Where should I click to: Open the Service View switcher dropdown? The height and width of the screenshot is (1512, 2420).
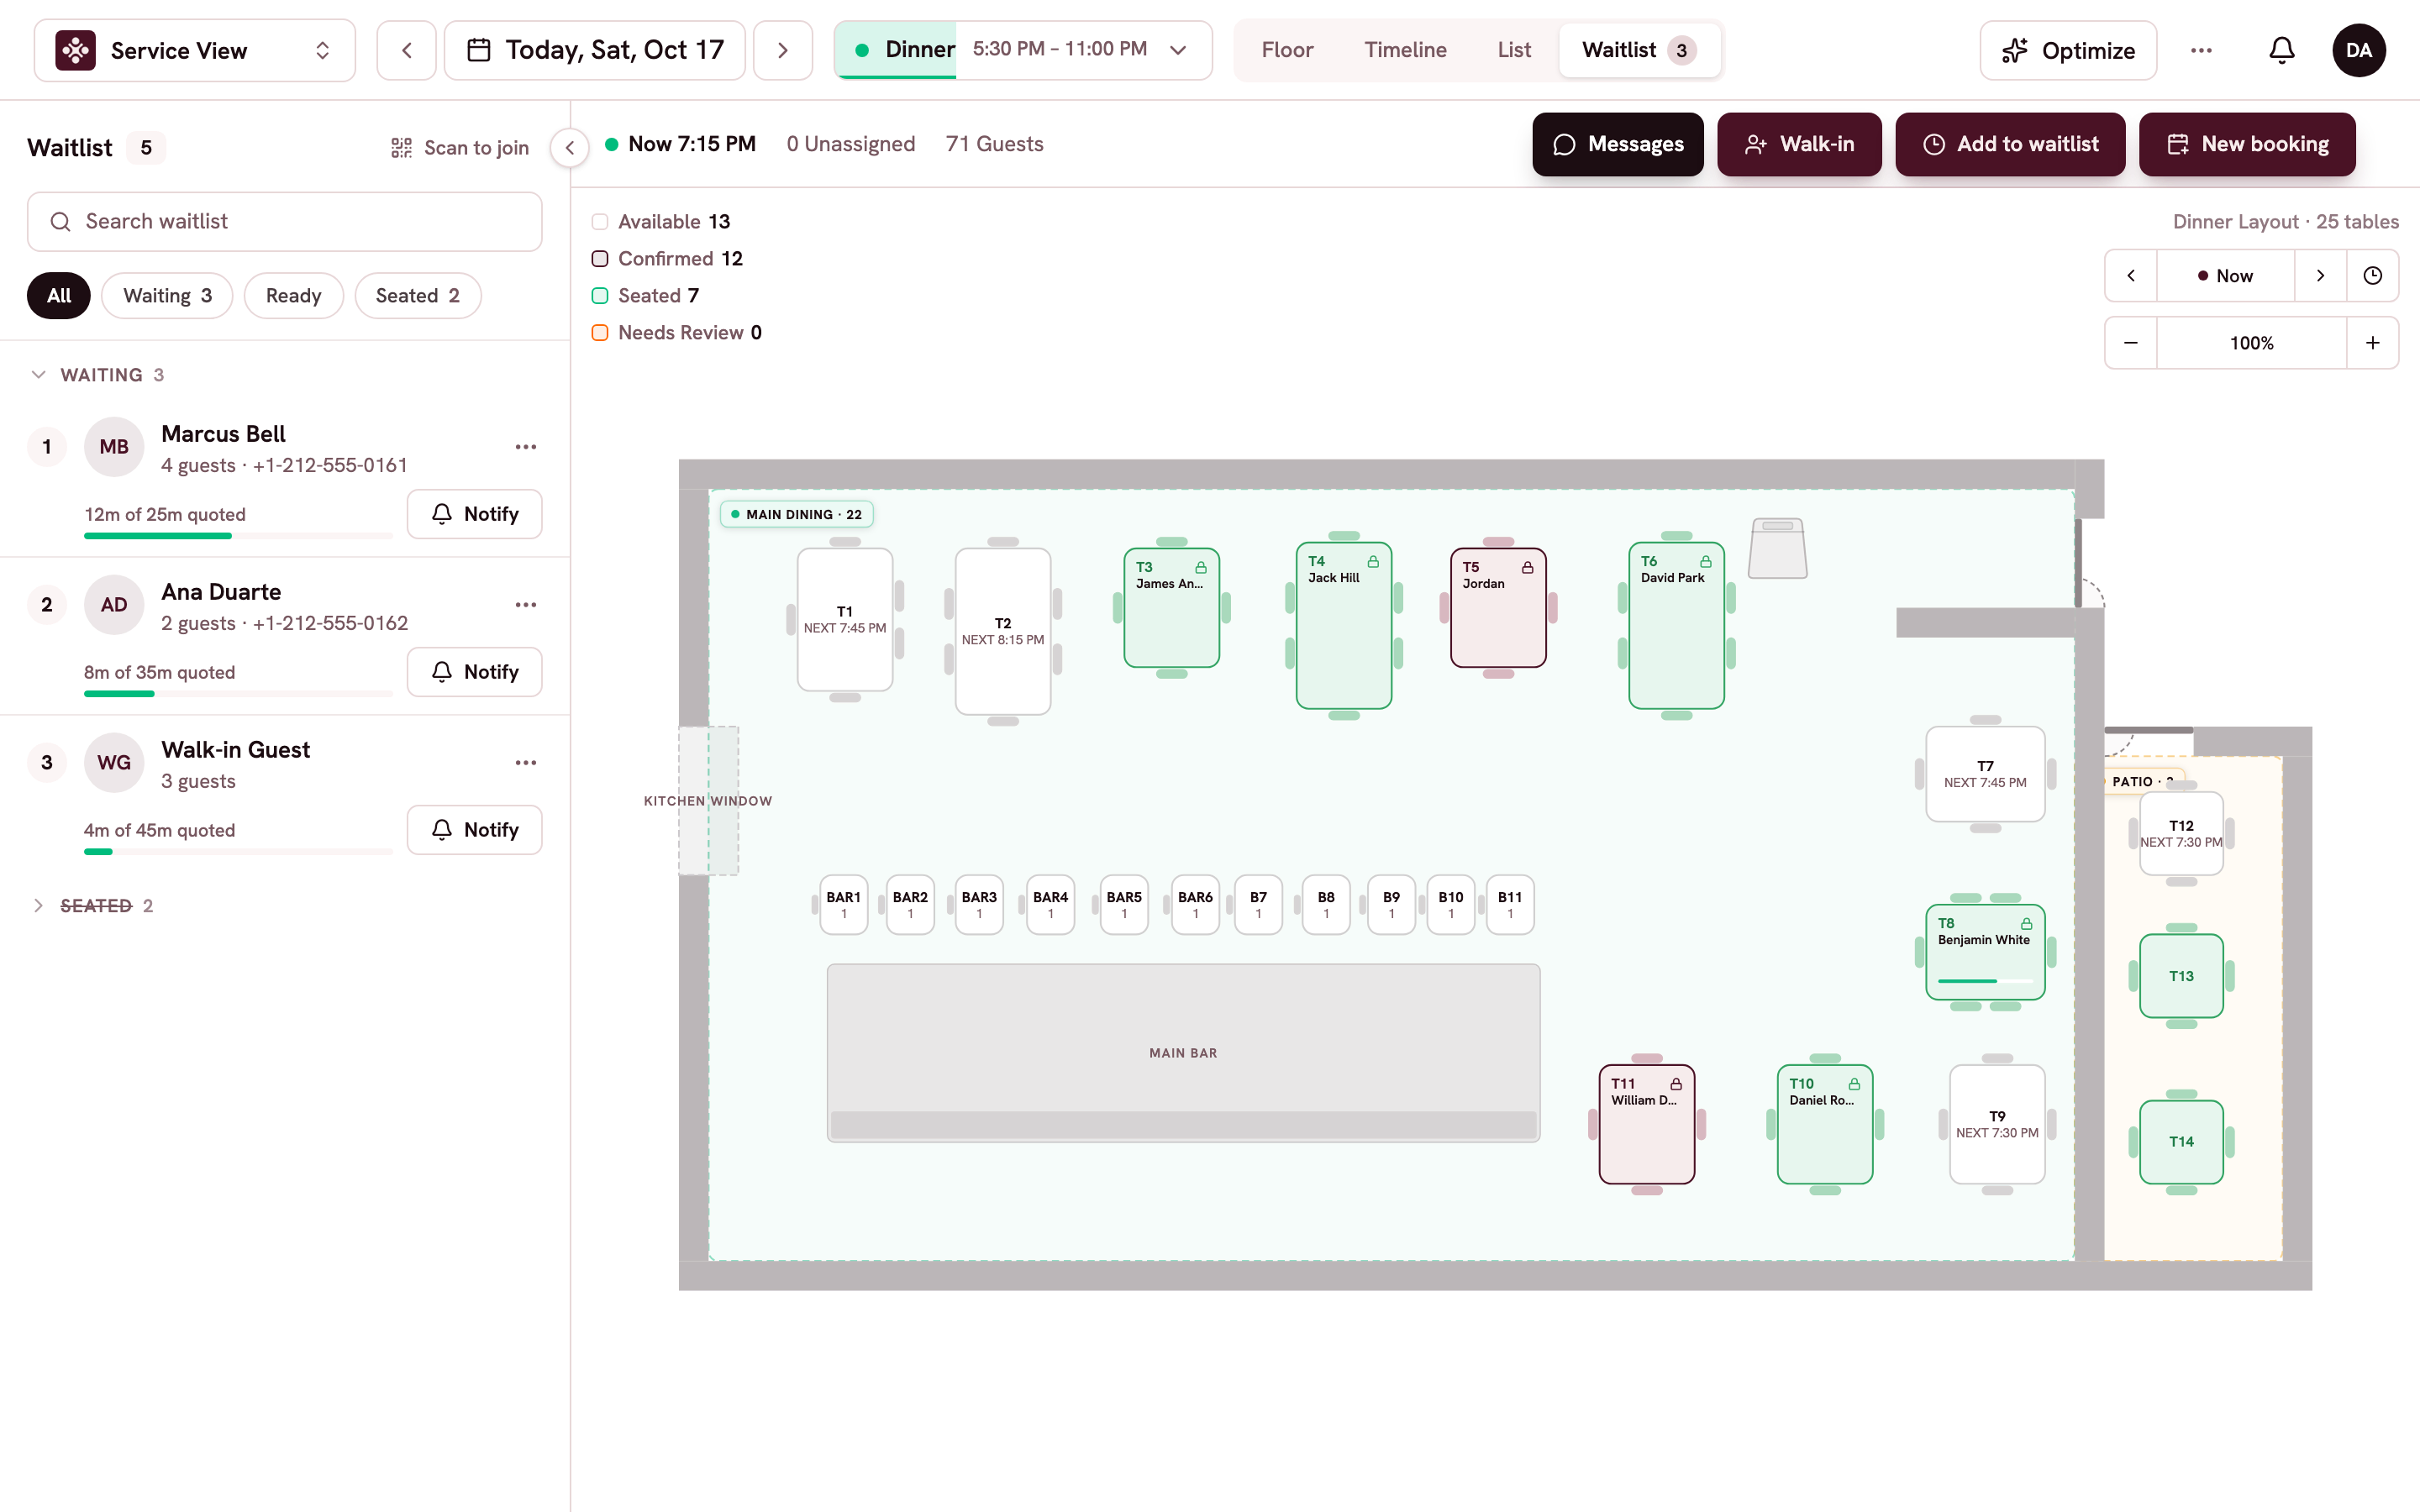pyautogui.click(x=195, y=50)
